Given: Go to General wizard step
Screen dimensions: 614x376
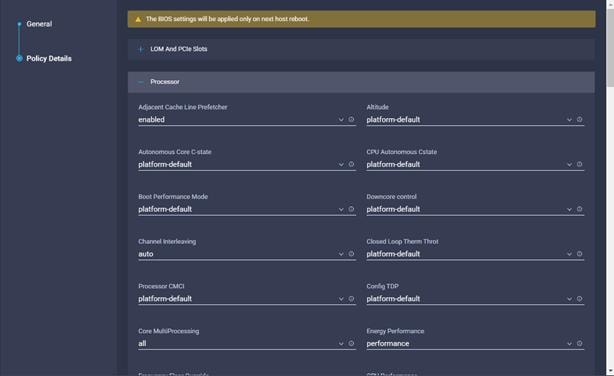Looking at the screenshot, I should pyautogui.click(x=39, y=24).
